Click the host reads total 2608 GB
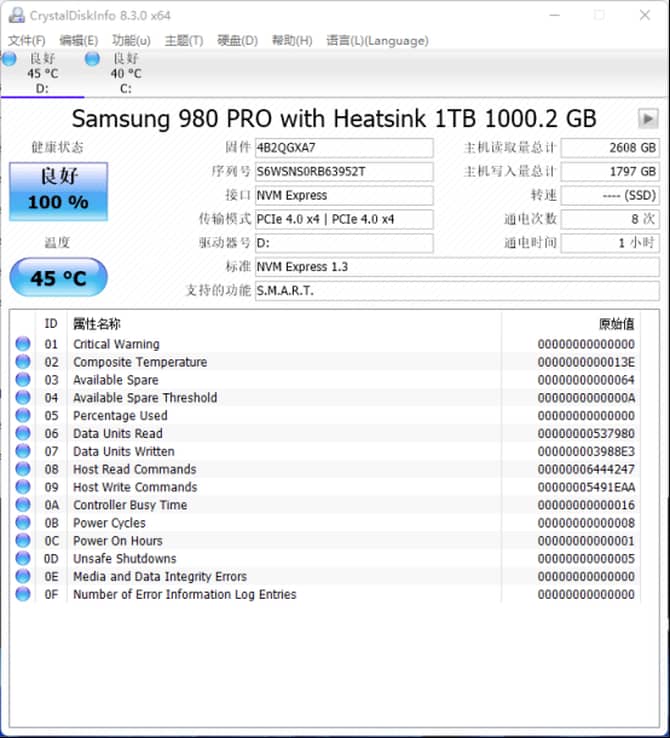This screenshot has width=670, height=738. (x=610, y=148)
